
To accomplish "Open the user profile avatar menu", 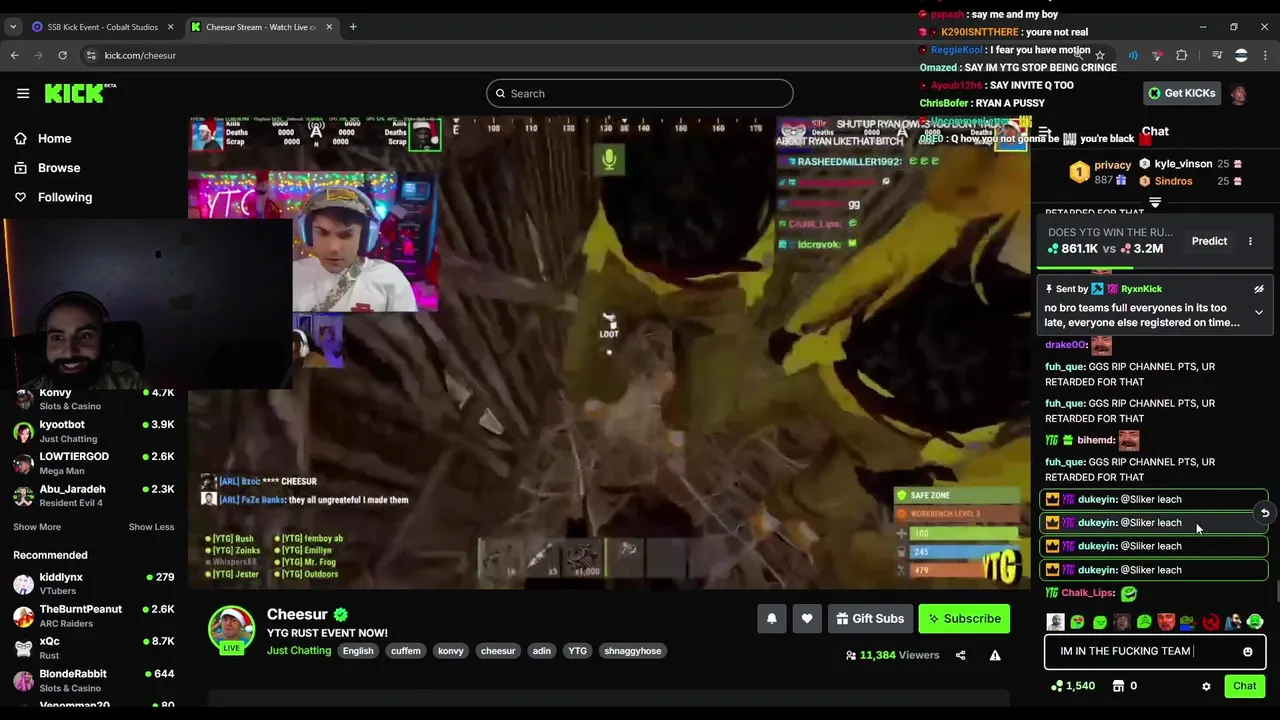I will (1239, 94).
